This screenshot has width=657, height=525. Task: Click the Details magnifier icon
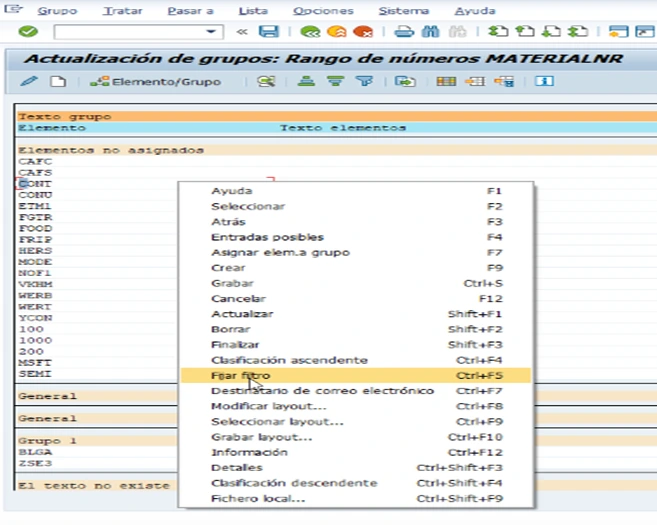click(266, 81)
